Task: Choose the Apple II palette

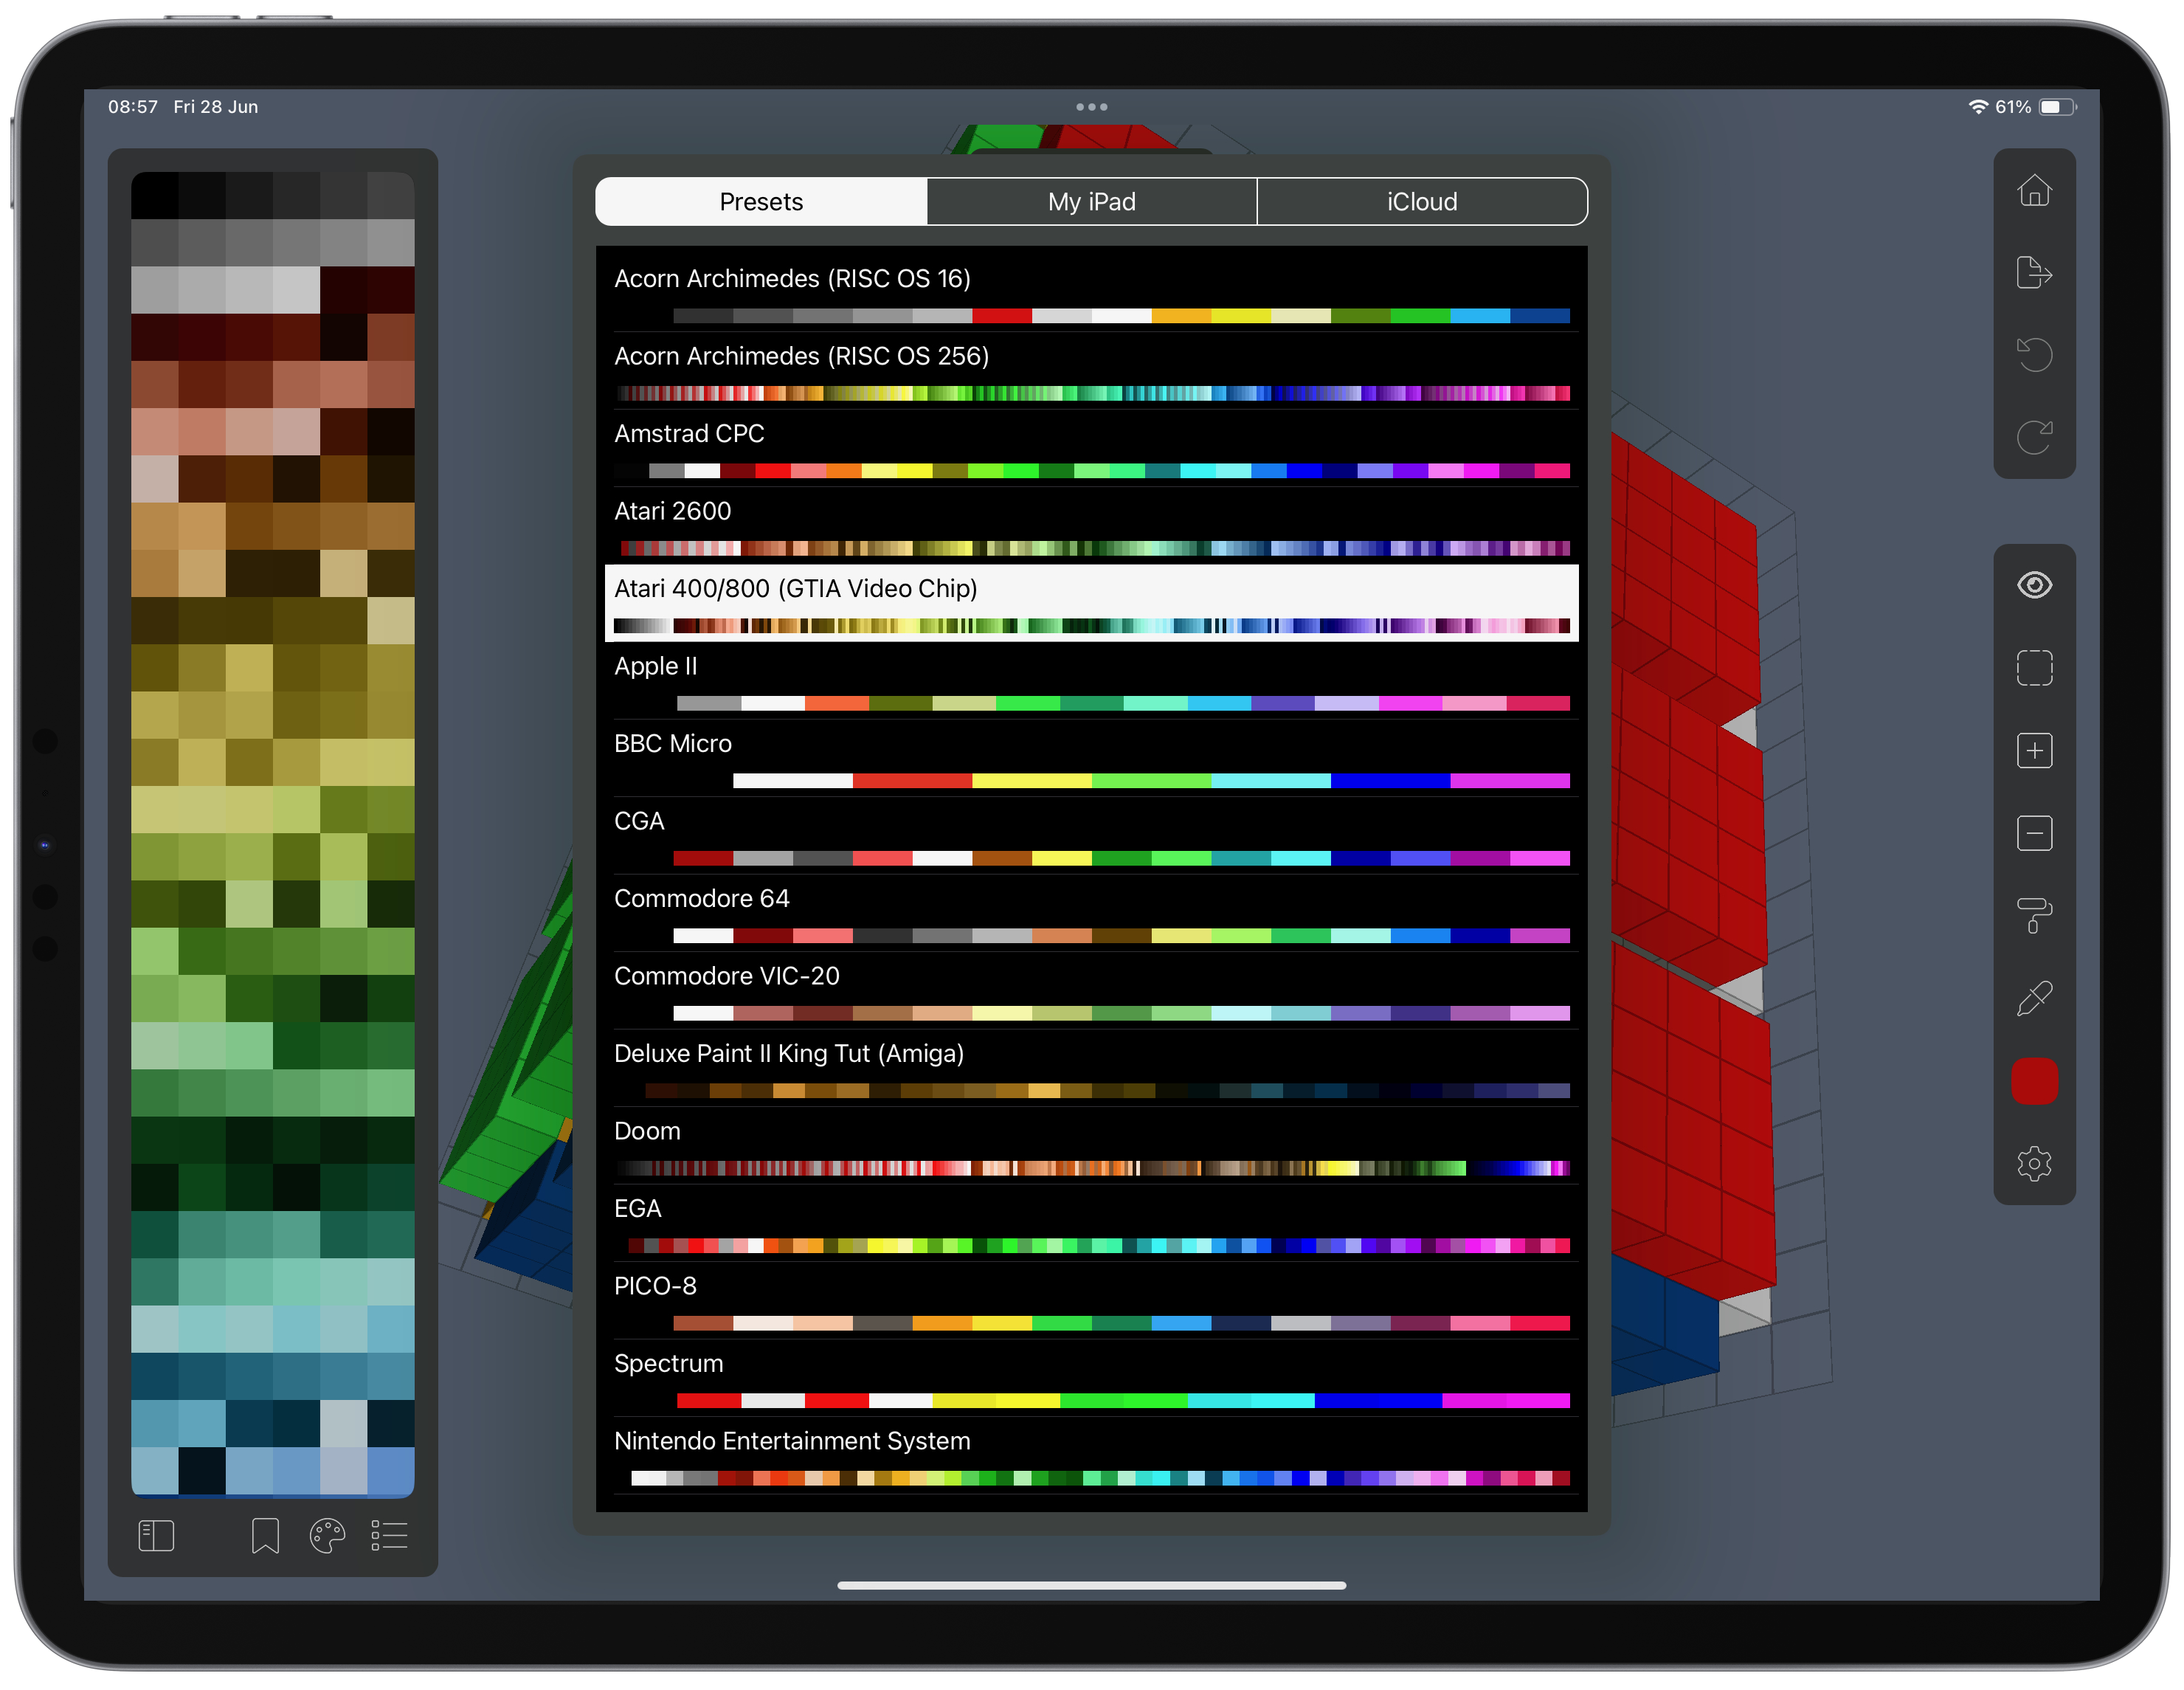Action: [1091, 681]
